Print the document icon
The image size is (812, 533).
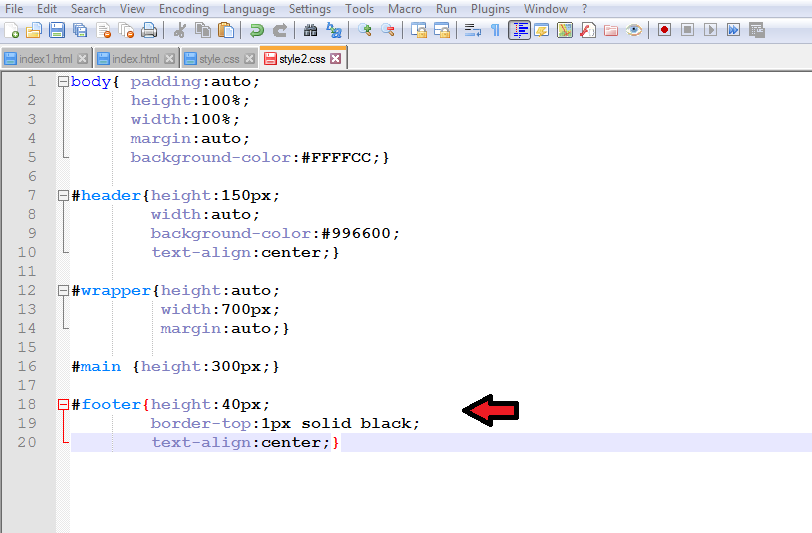(x=149, y=31)
